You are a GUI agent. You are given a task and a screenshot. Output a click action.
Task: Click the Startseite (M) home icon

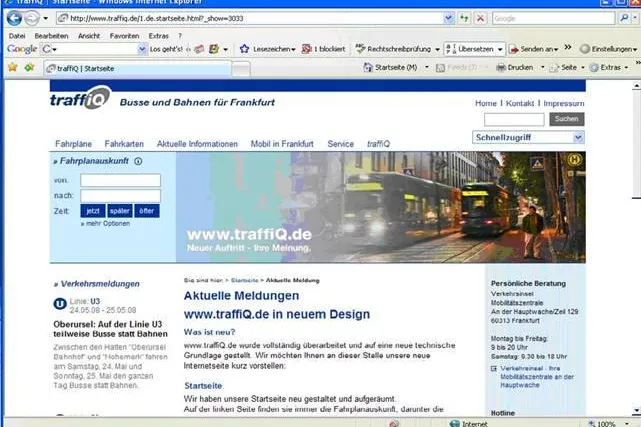(x=368, y=67)
